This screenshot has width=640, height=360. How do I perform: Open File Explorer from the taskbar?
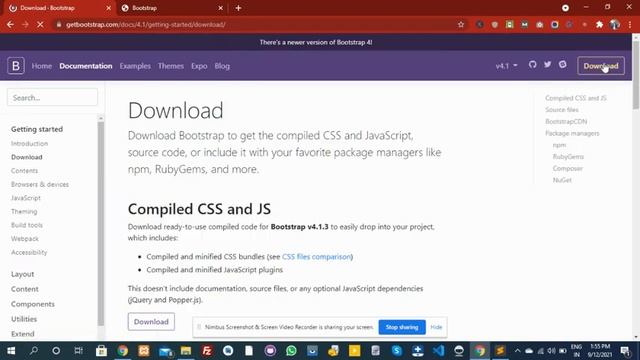point(186,351)
